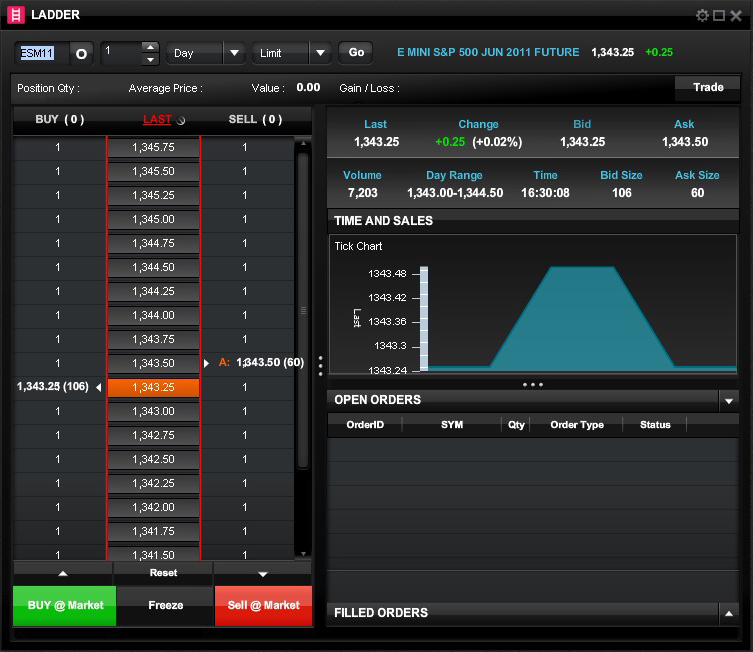Open the Limit order type dropdown
Viewport: 753px width, 652px height.
(x=320, y=53)
